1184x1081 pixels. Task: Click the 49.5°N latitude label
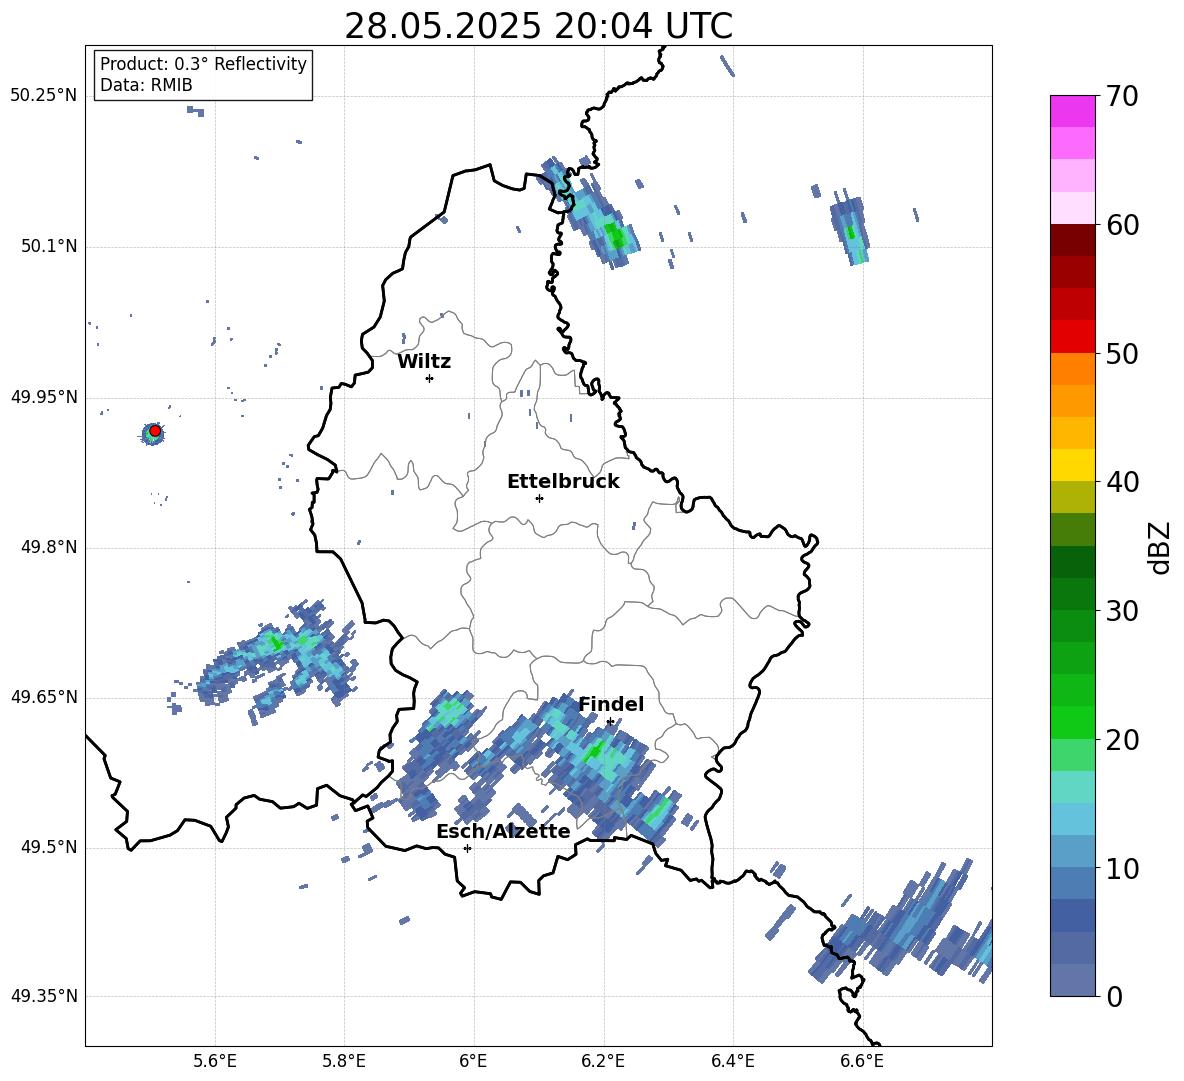click(49, 847)
